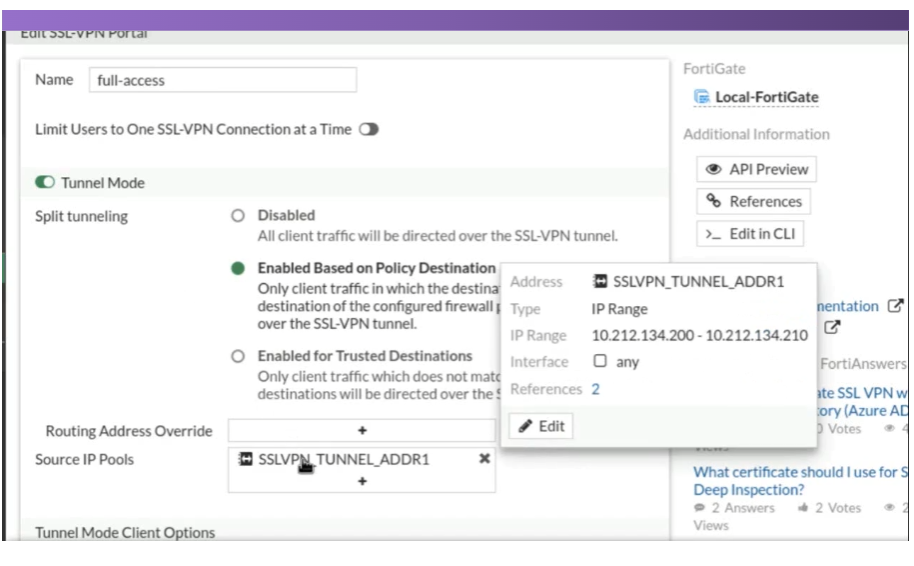Viewport: 914px width, 566px height.
Task: Remove SSLVPN_TUNNEL_ADDR1 from Source IP Pools
Action: 484,459
